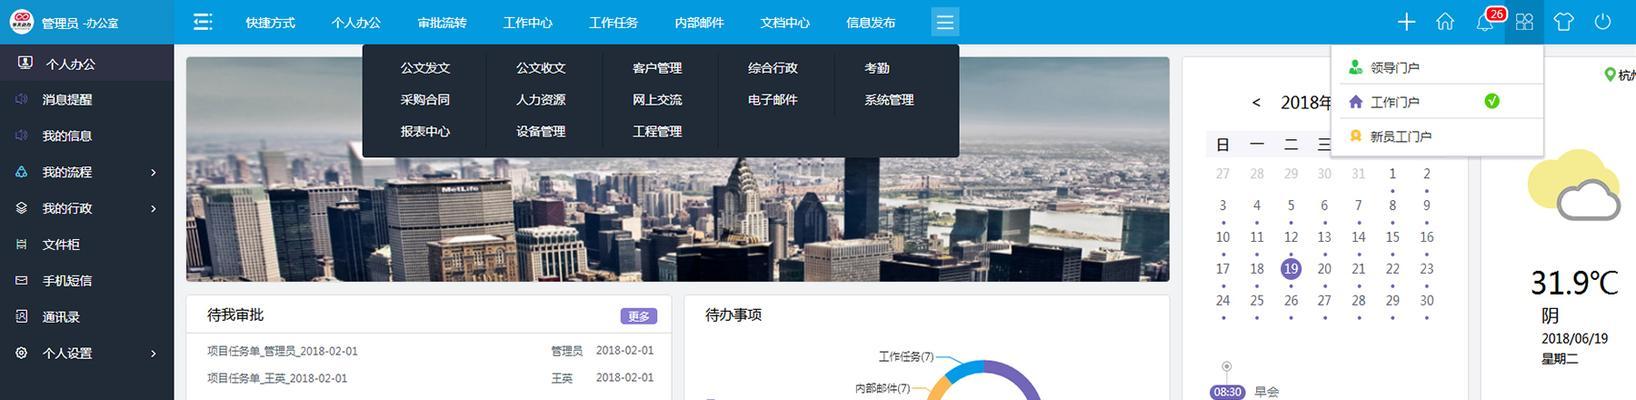Expand 个人设置 submenu arrow

pos(153,353)
